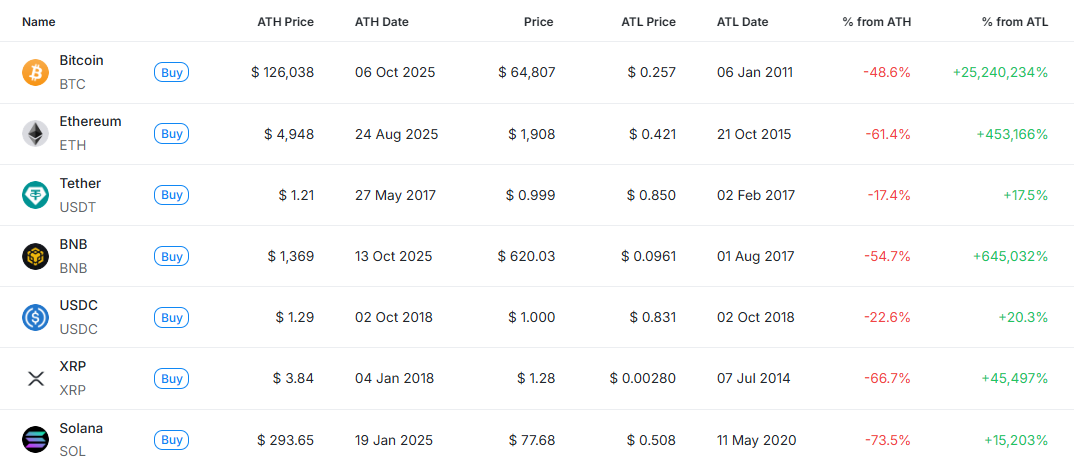This screenshot has width=1074, height=470.
Task: Click the Solana logo icon
Action: pyautogui.click(x=35, y=440)
